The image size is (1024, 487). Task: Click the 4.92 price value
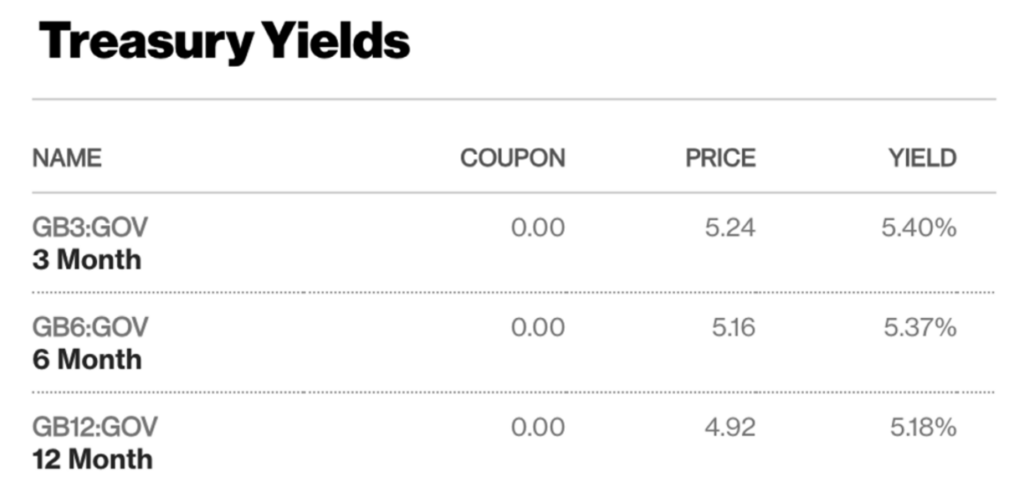730,426
